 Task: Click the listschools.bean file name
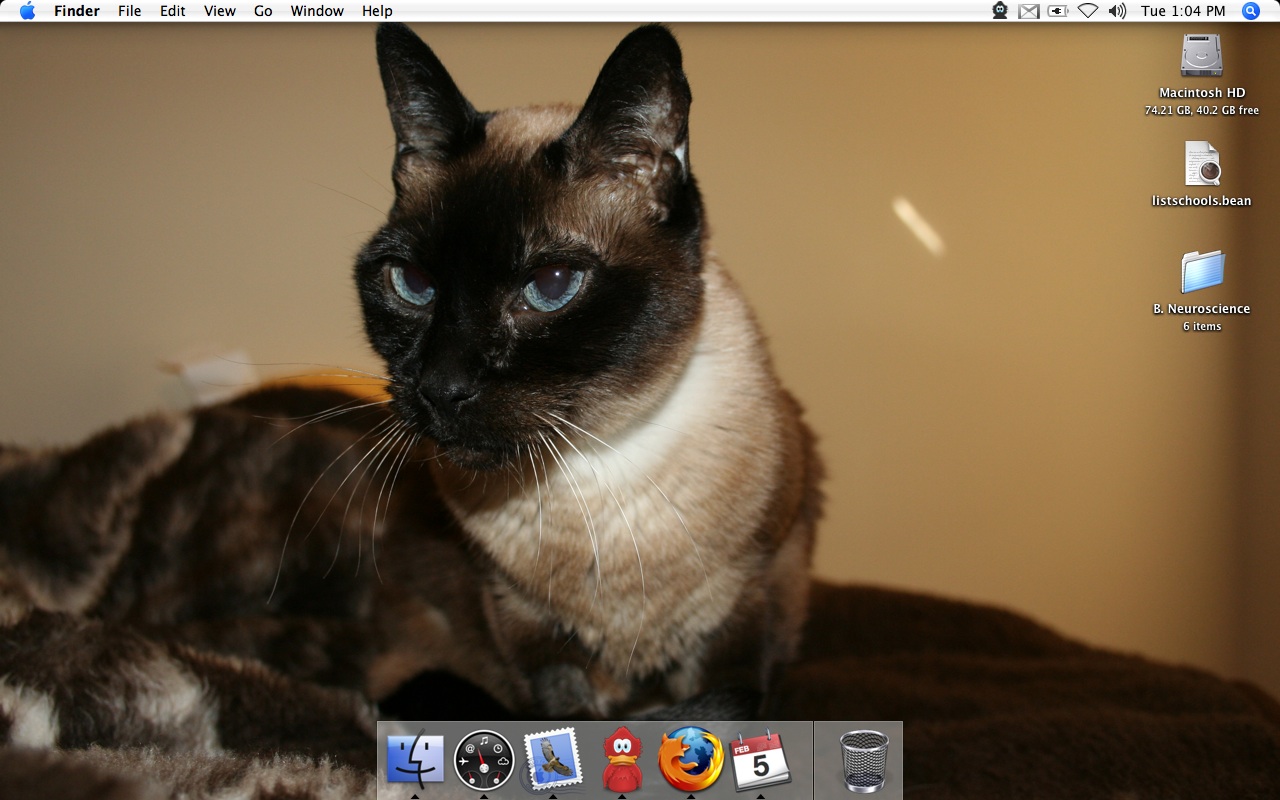tap(1202, 201)
